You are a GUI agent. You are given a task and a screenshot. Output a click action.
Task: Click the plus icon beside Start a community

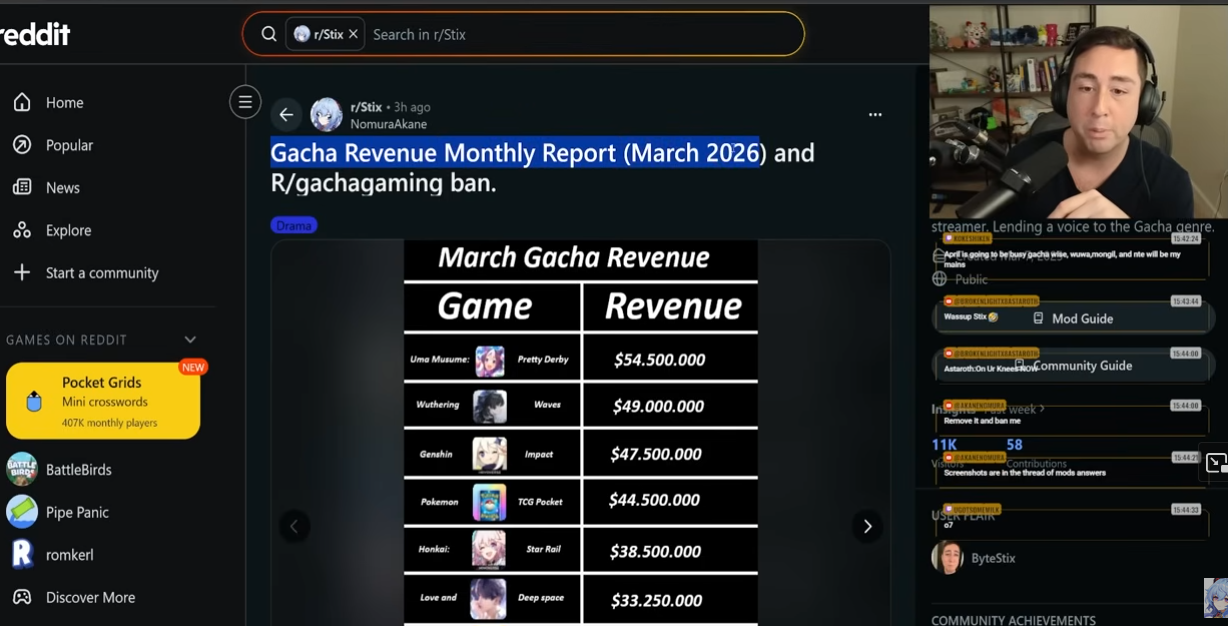coord(22,273)
